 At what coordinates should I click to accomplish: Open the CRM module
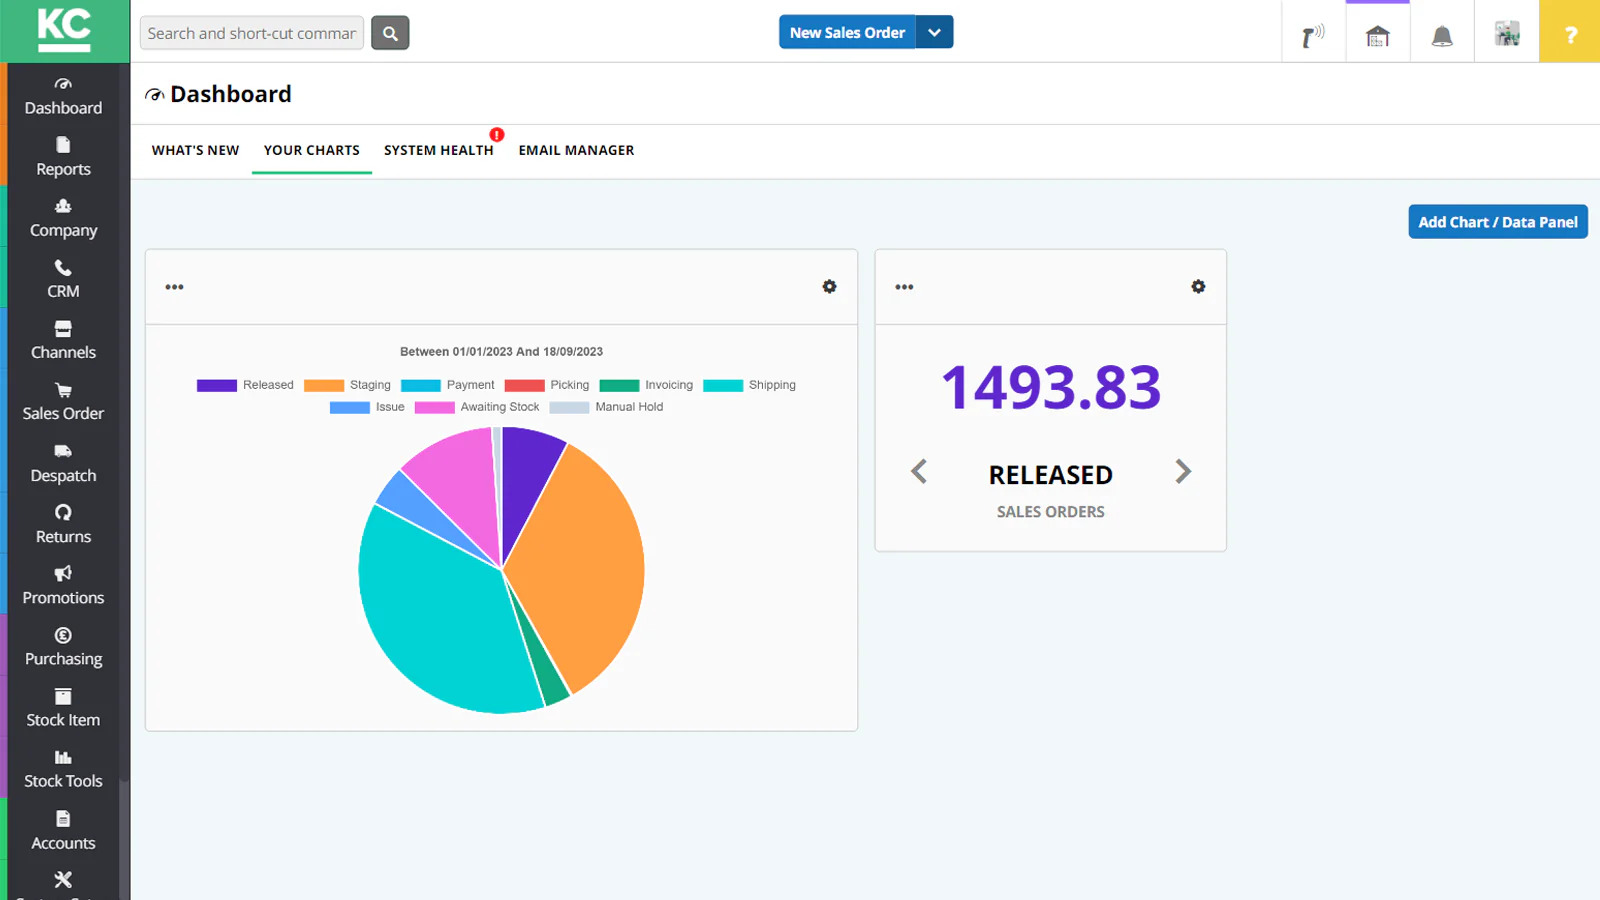coord(63,280)
